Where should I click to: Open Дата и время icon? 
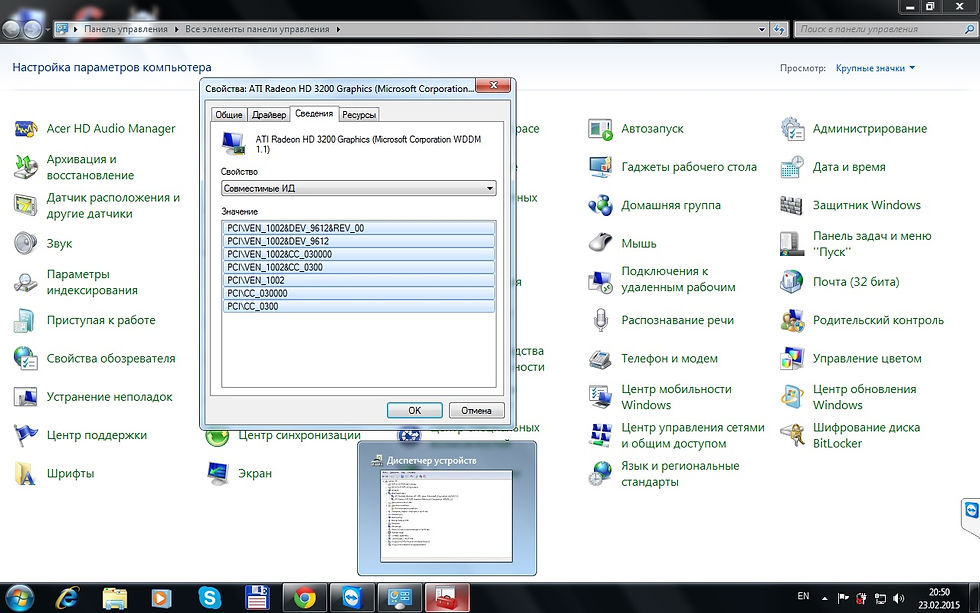(x=792, y=167)
